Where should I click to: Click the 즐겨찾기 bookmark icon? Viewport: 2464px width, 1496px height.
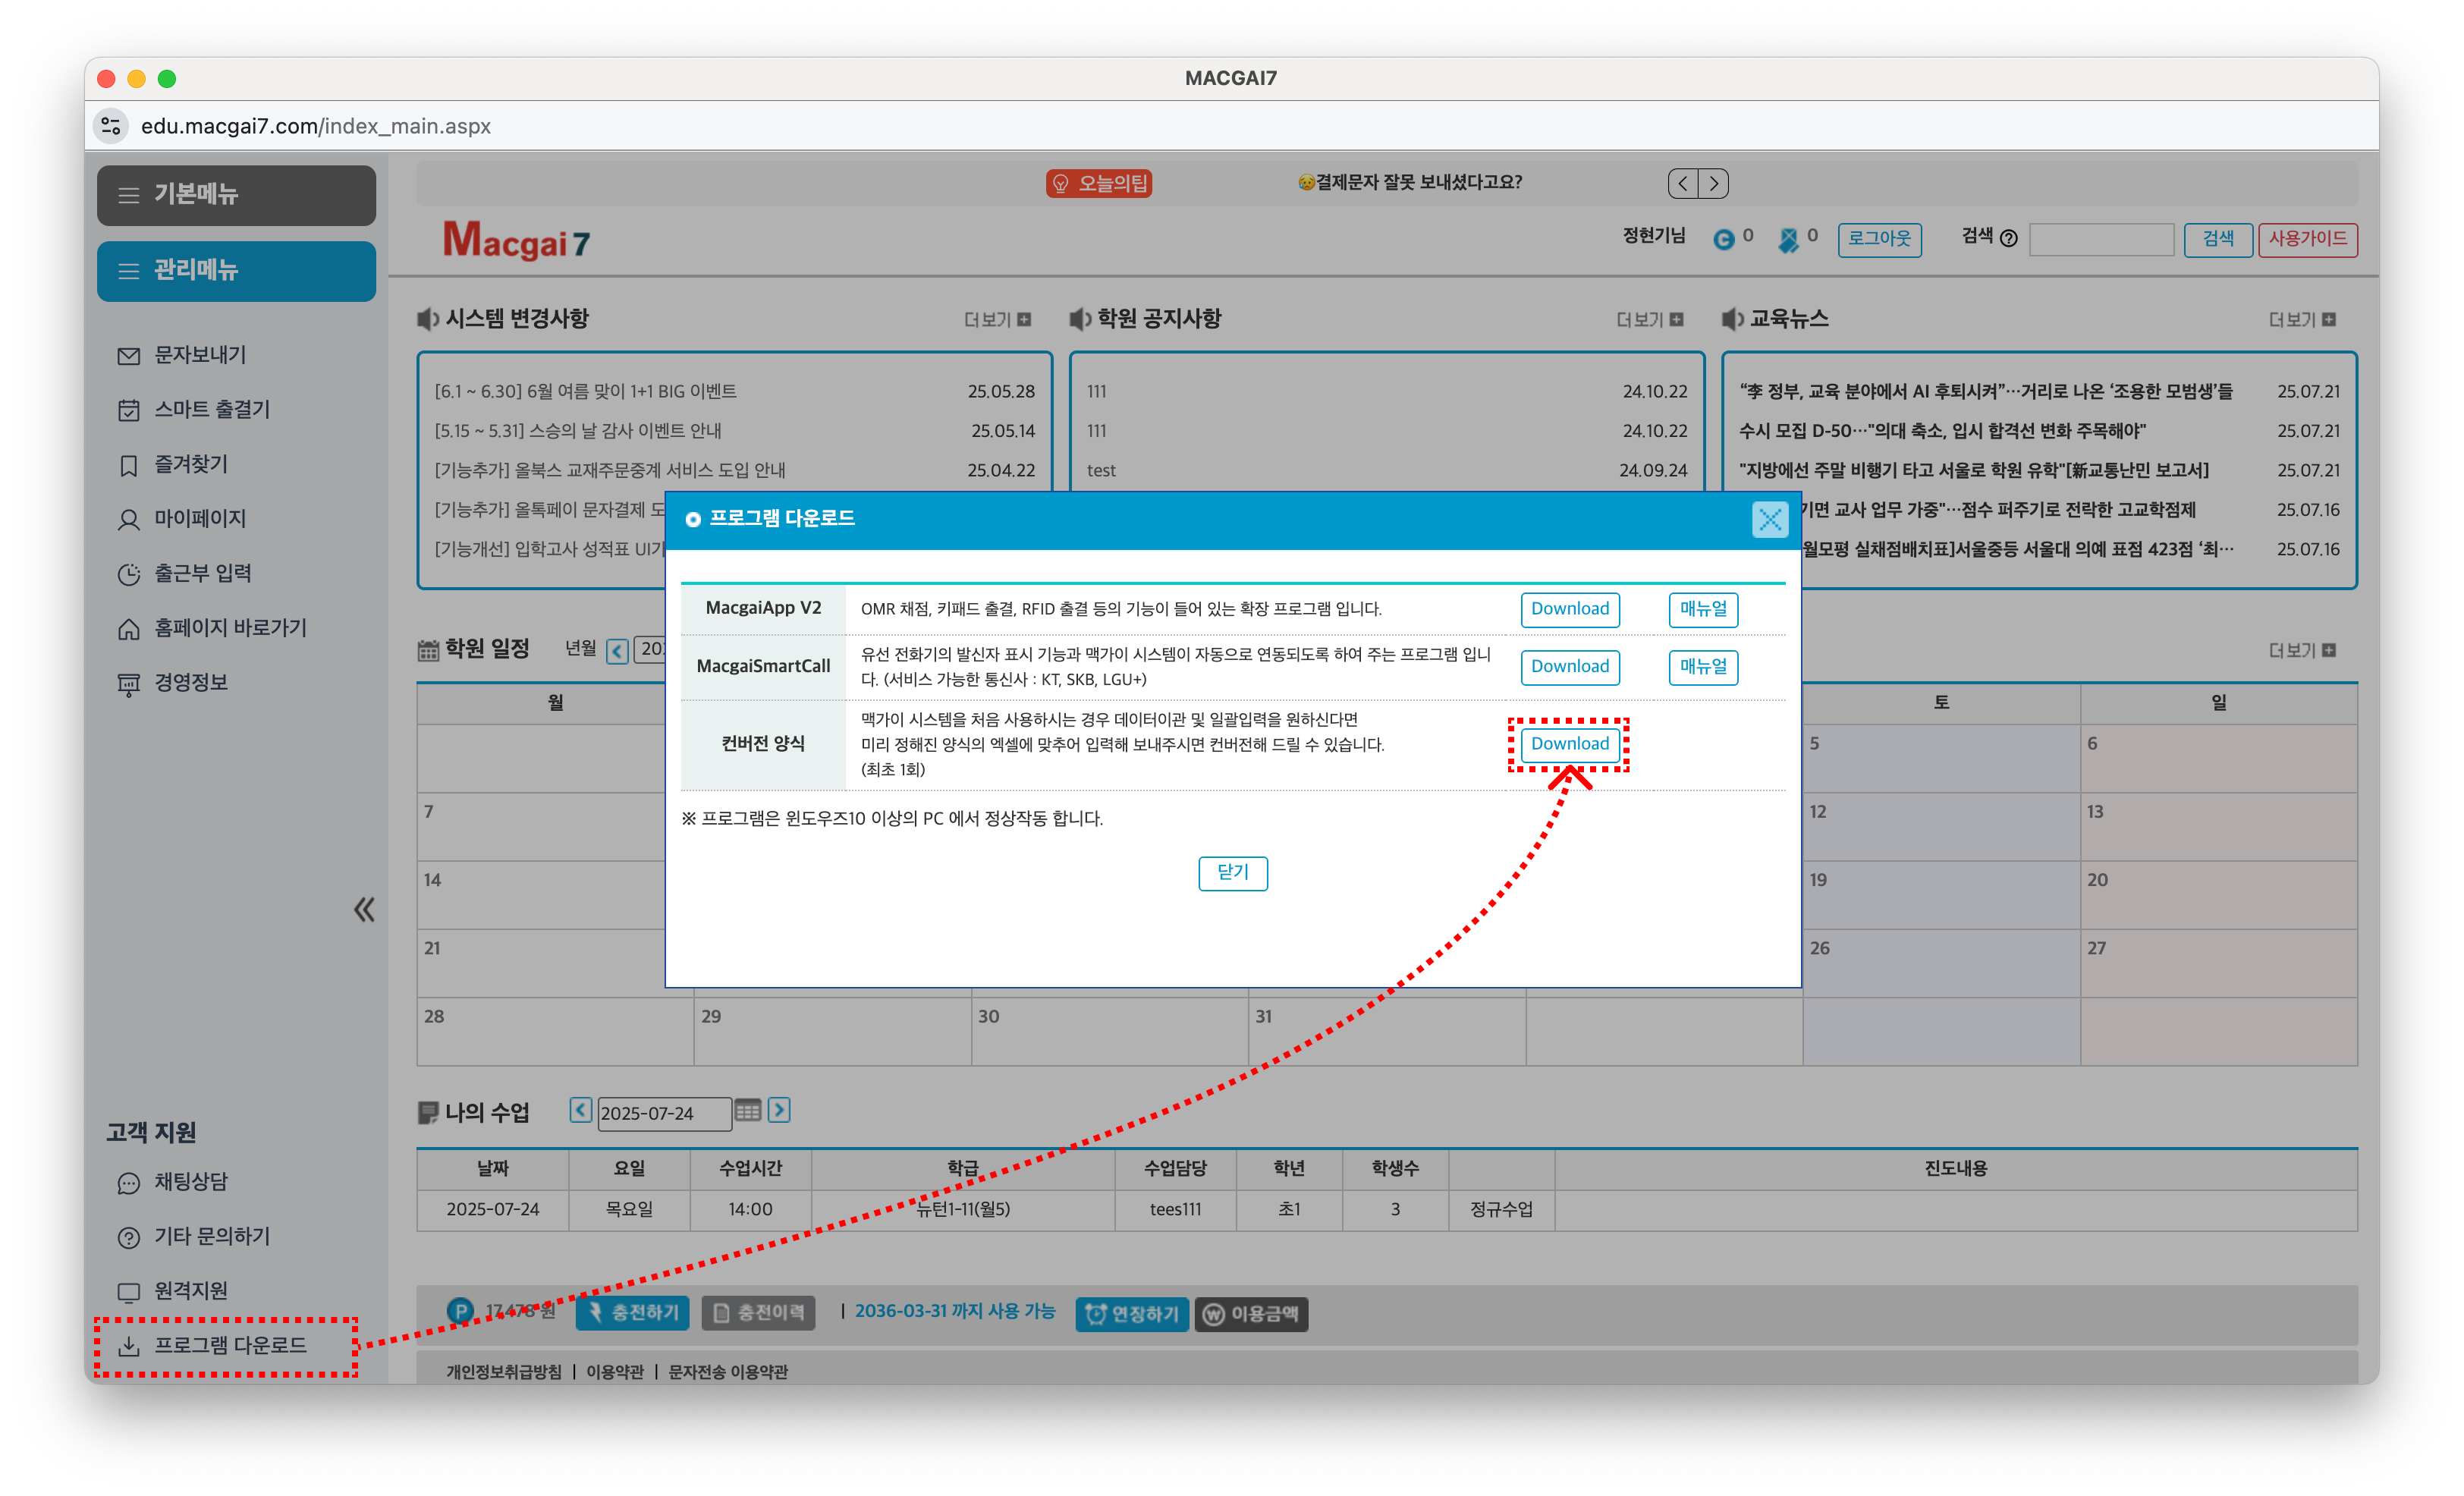click(128, 465)
